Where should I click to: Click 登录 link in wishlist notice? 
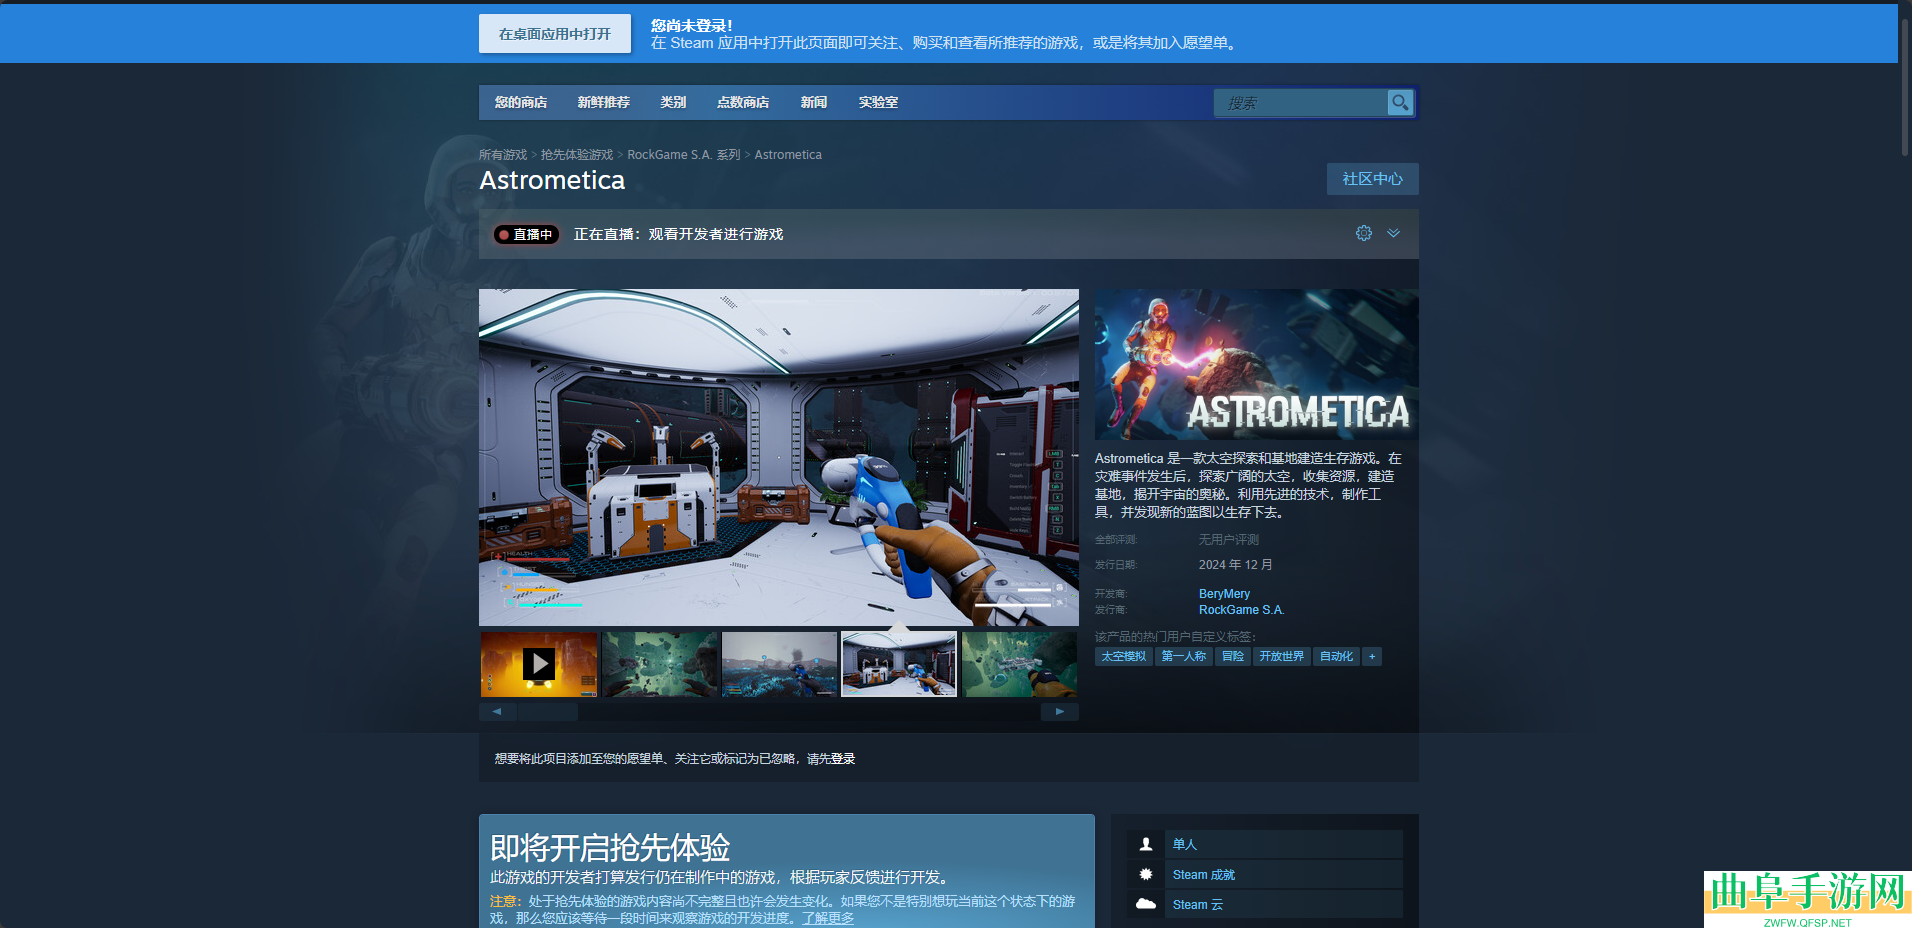click(843, 759)
